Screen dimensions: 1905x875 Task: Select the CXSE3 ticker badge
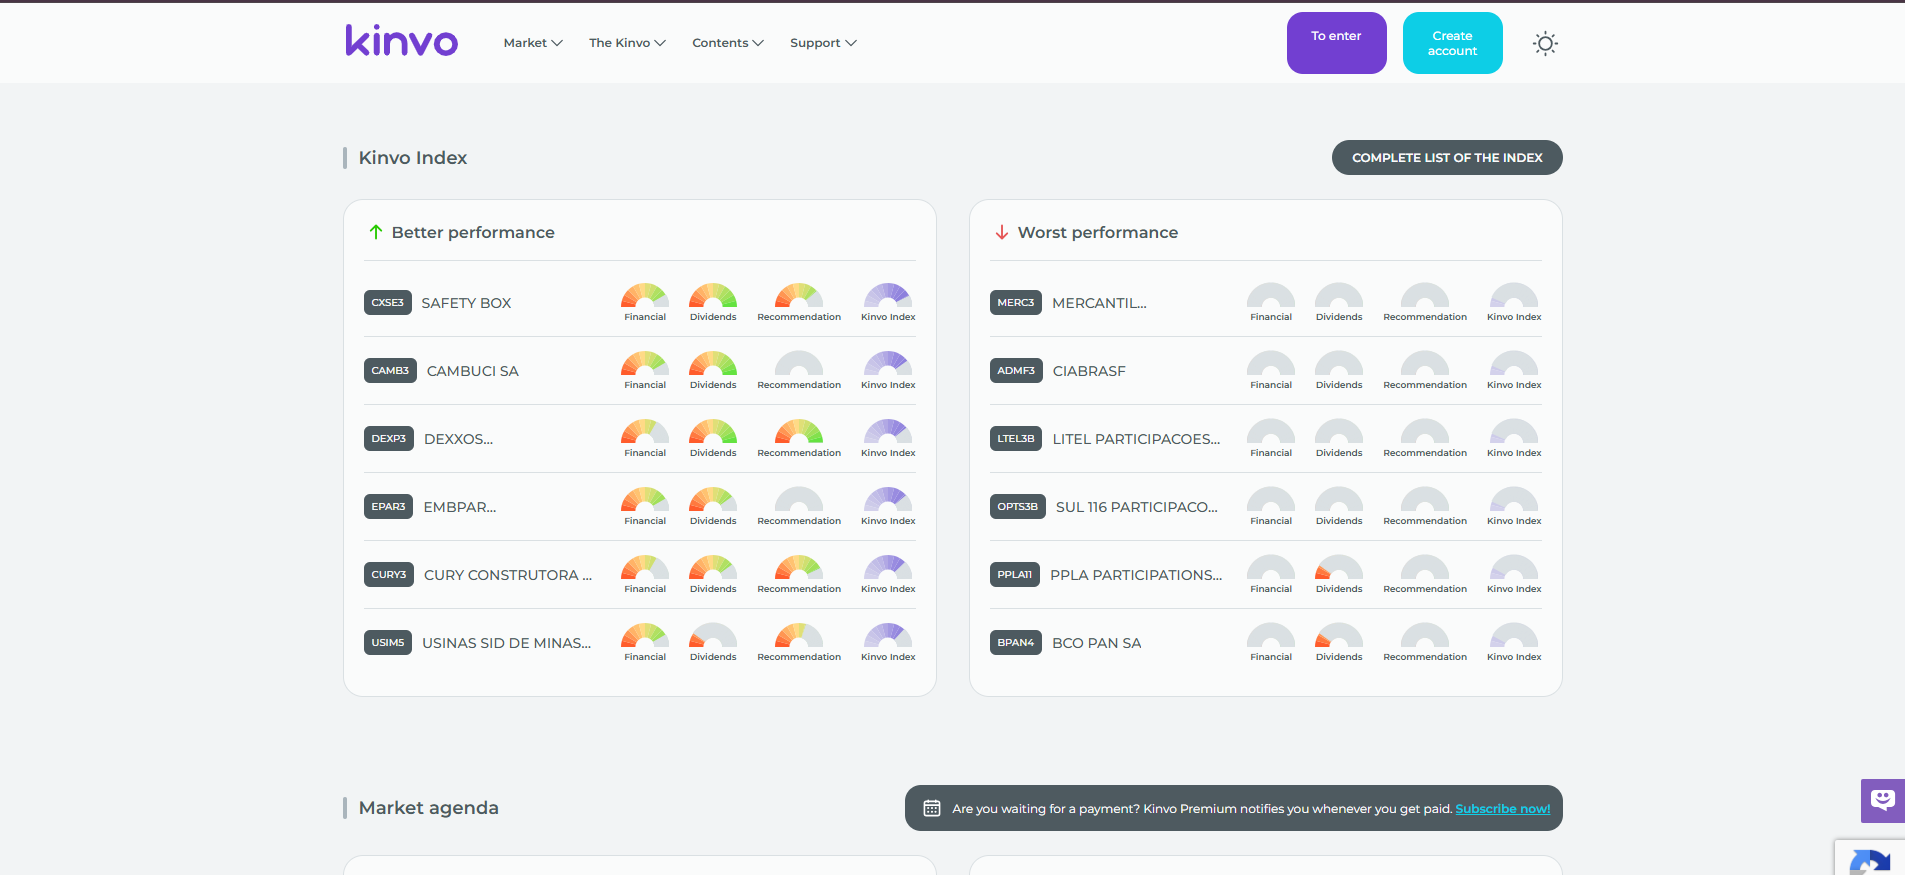pyautogui.click(x=388, y=303)
